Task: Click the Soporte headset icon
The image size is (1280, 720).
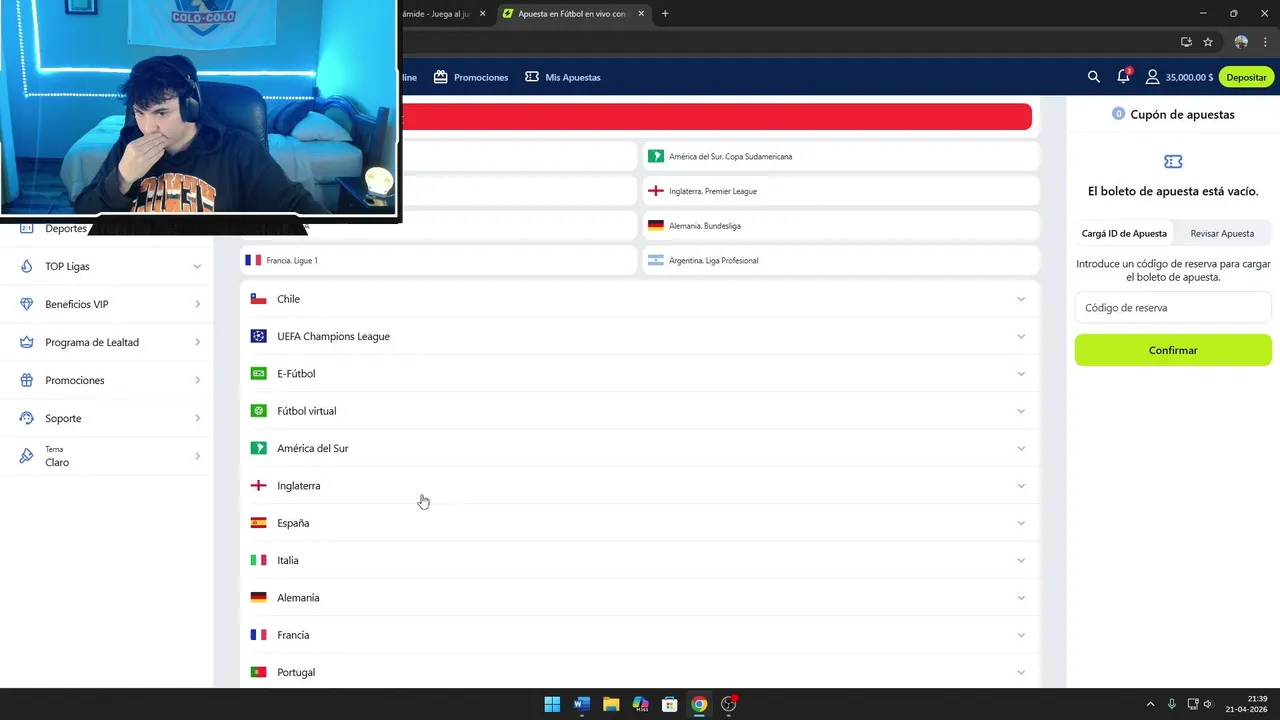Action: [26, 418]
